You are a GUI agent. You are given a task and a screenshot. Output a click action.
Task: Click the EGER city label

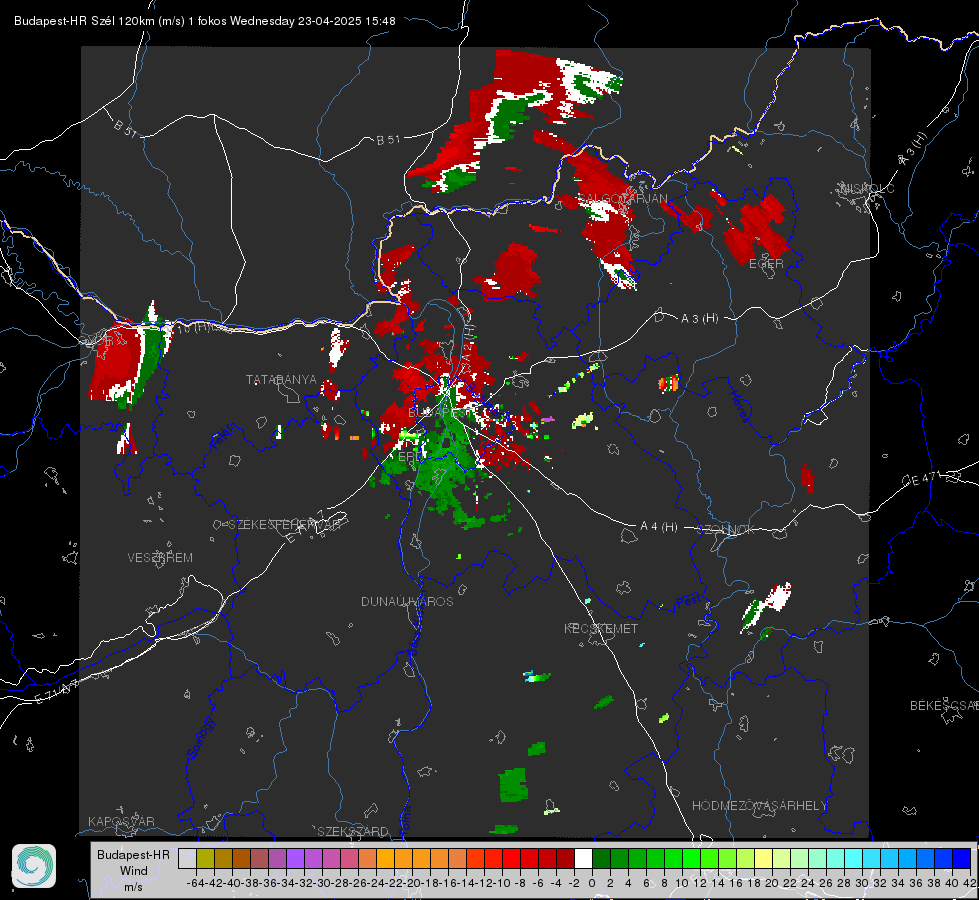[x=766, y=264]
